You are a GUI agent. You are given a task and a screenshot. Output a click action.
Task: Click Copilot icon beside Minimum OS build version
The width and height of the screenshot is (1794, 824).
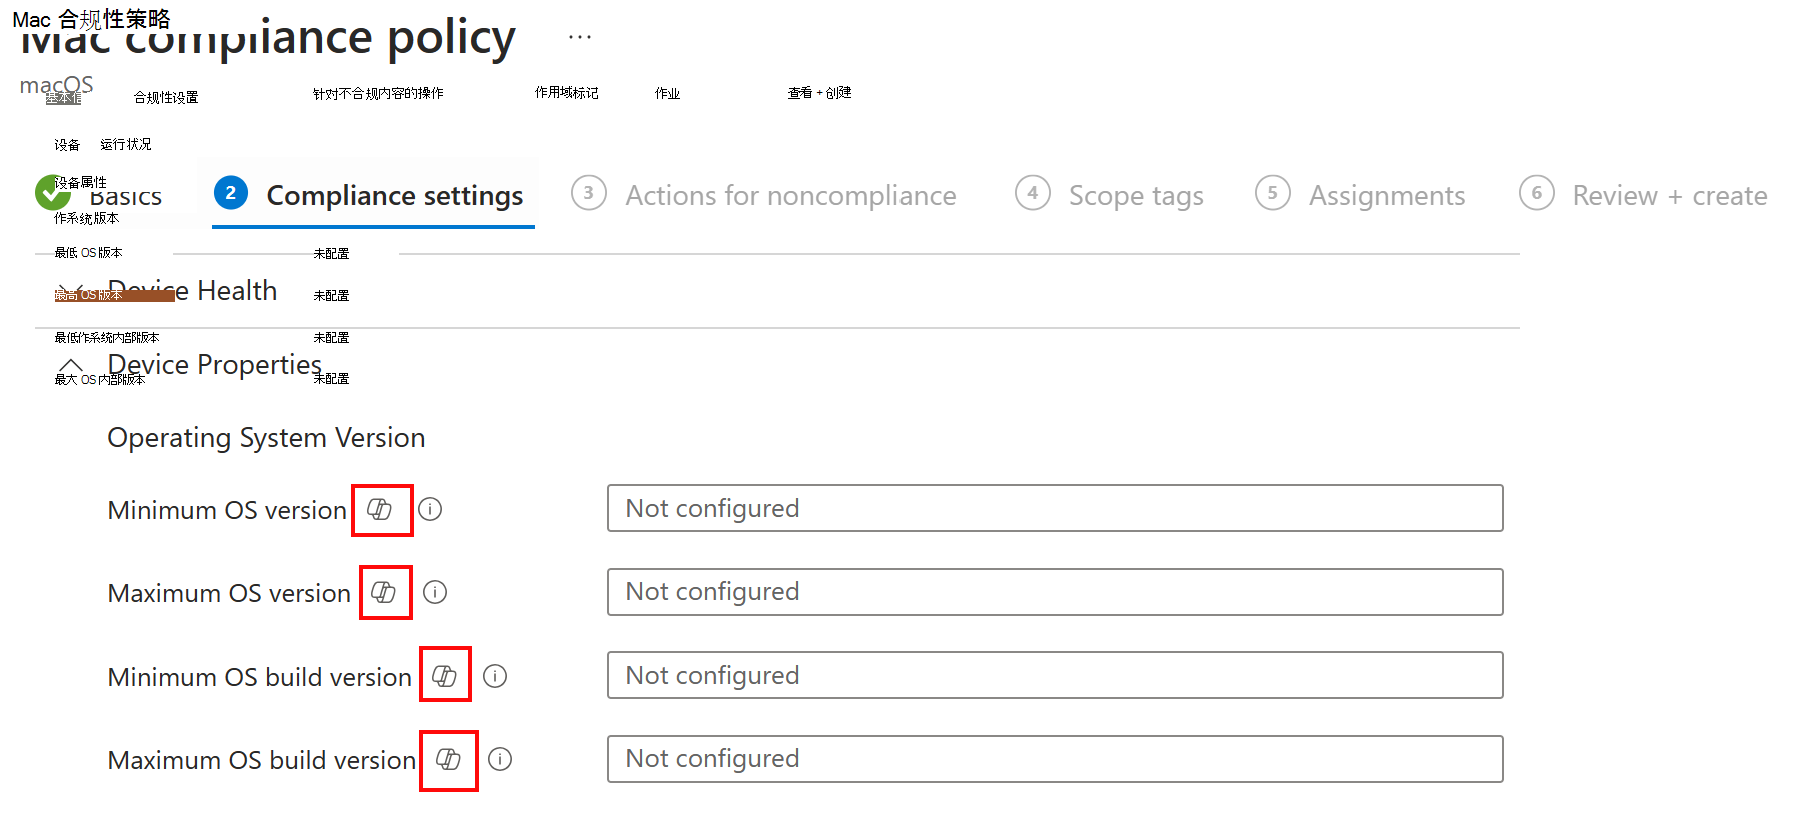445,676
